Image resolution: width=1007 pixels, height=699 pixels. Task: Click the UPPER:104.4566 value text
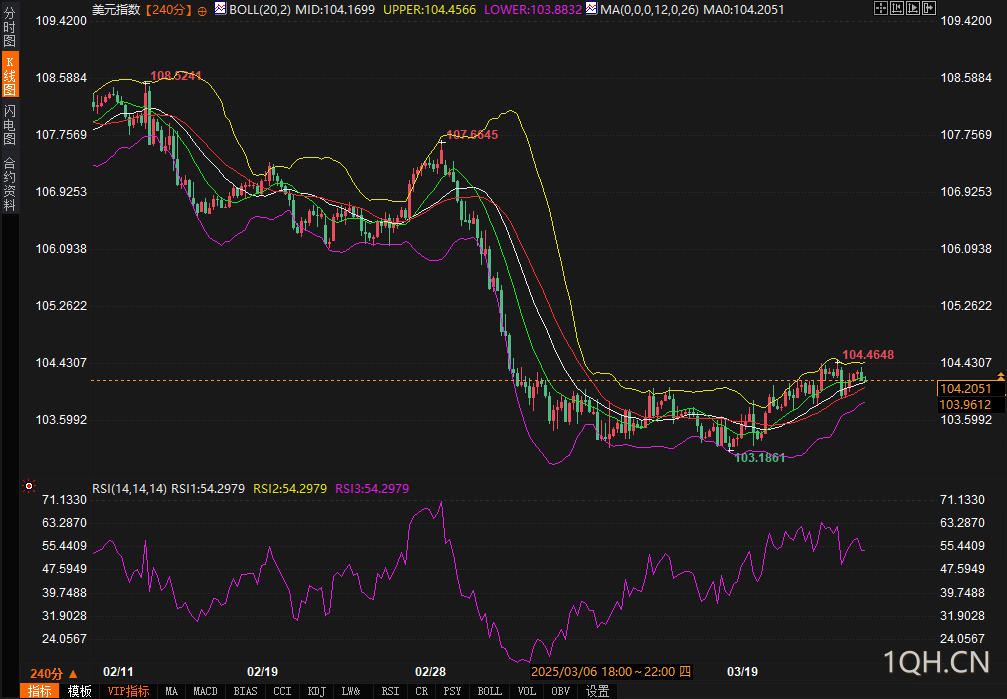point(430,10)
